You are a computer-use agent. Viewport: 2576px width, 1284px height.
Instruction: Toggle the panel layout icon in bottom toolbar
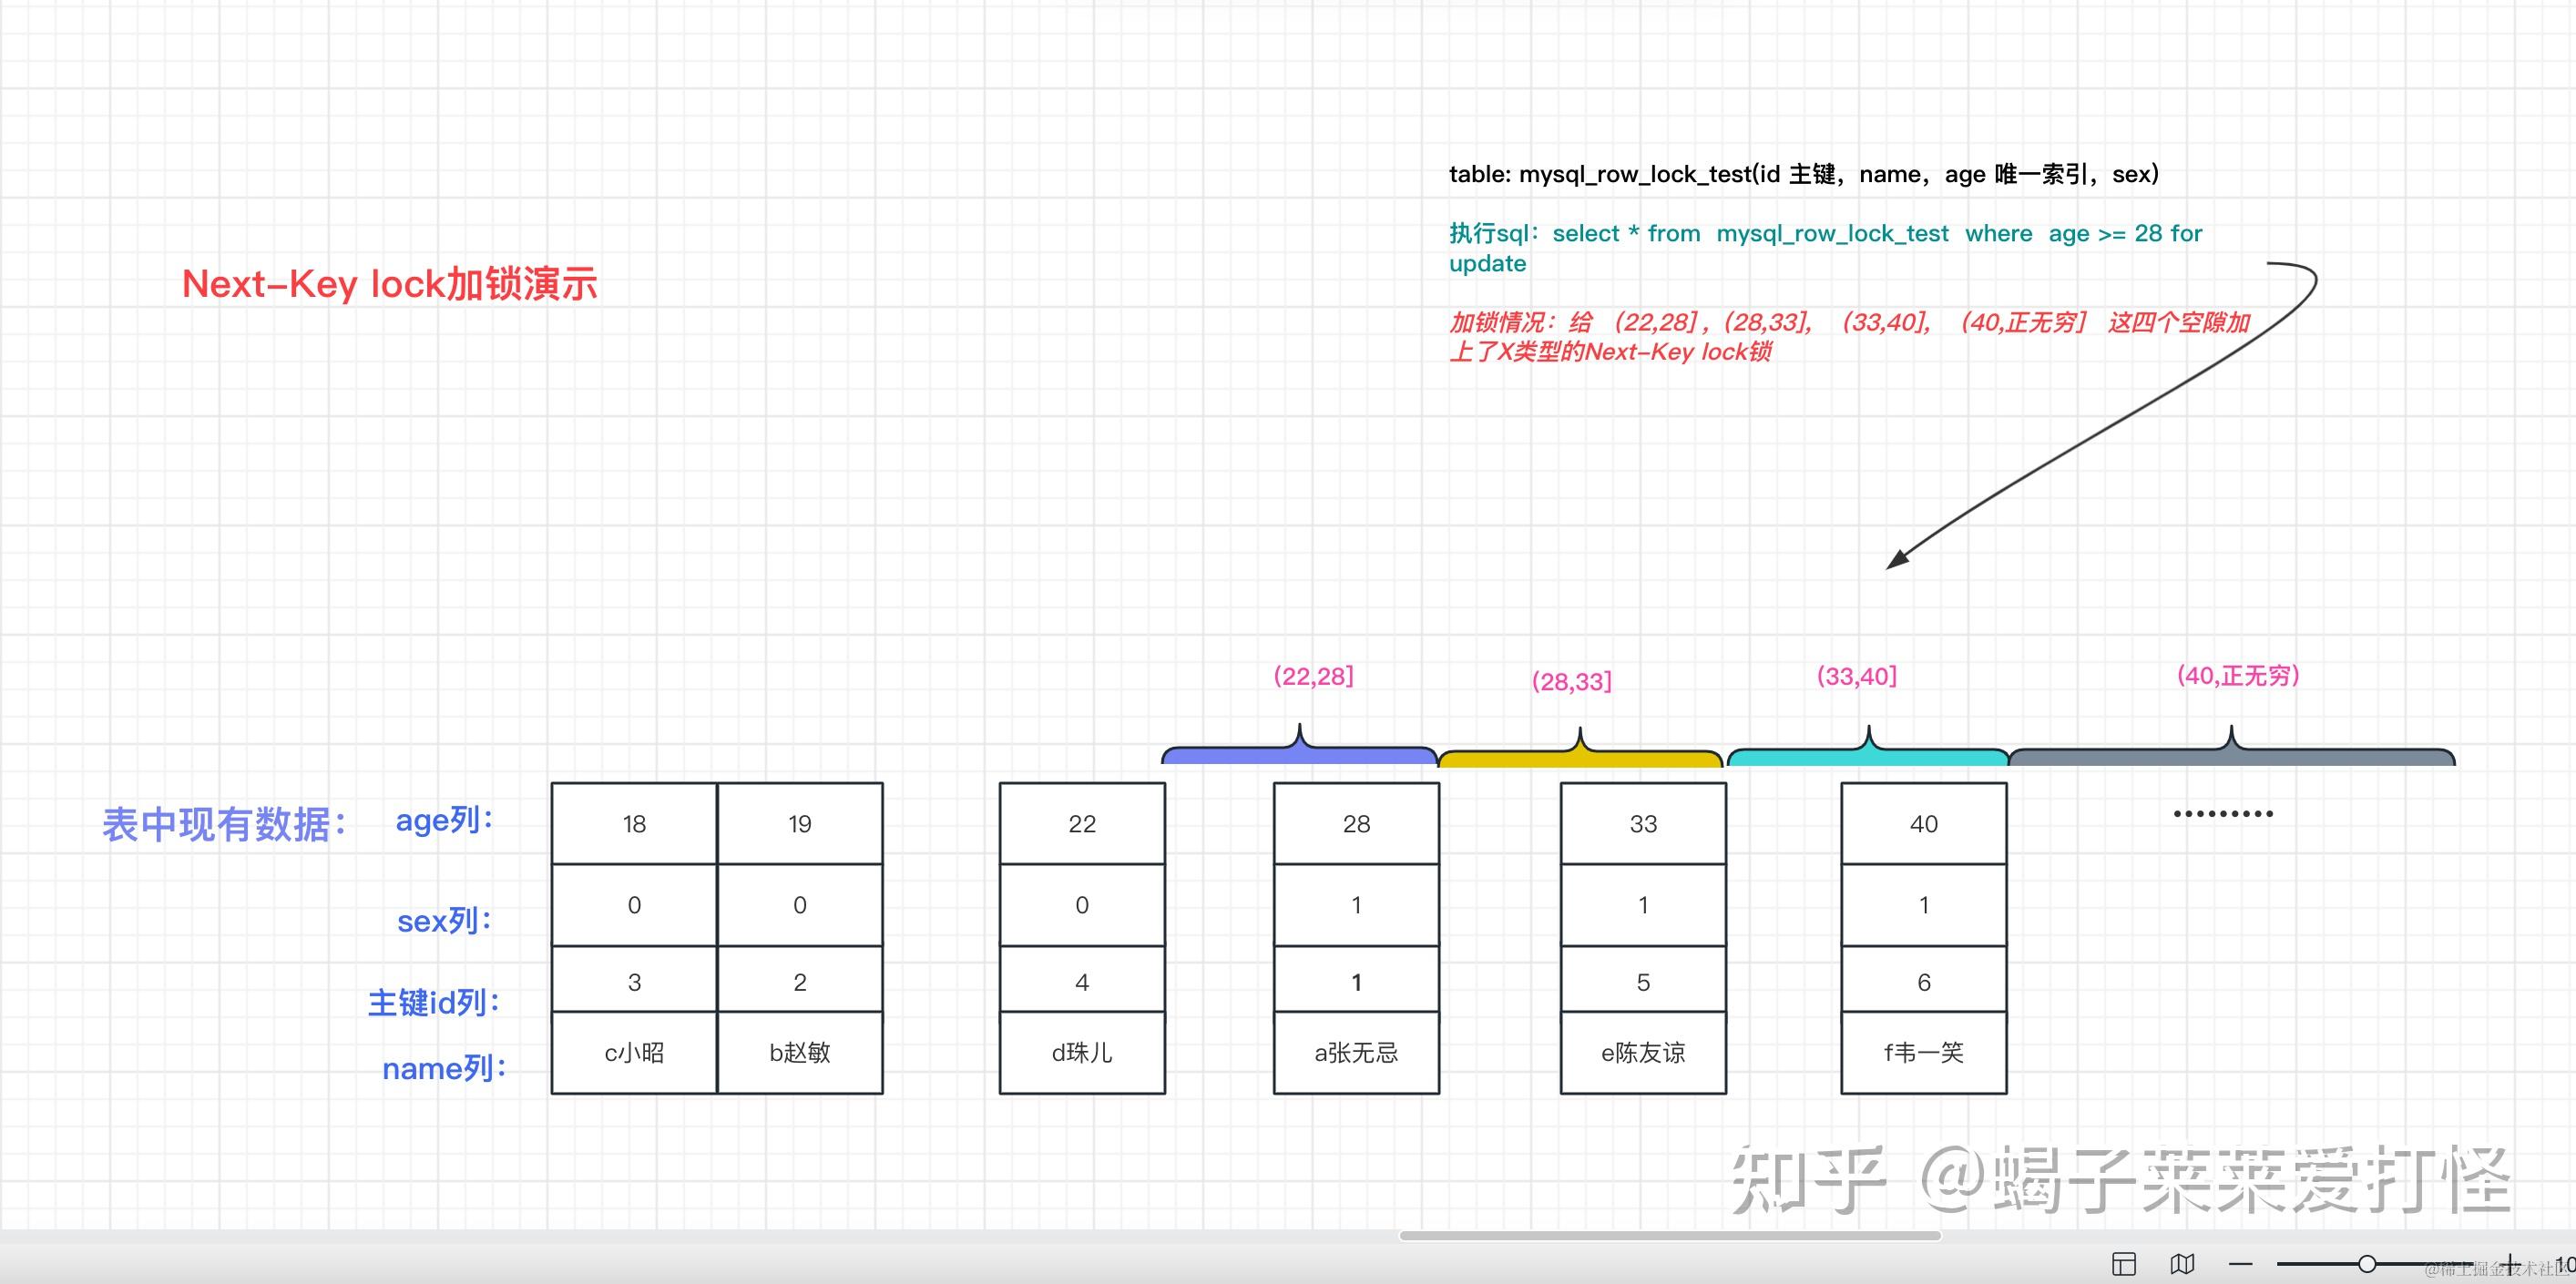[2125, 1264]
